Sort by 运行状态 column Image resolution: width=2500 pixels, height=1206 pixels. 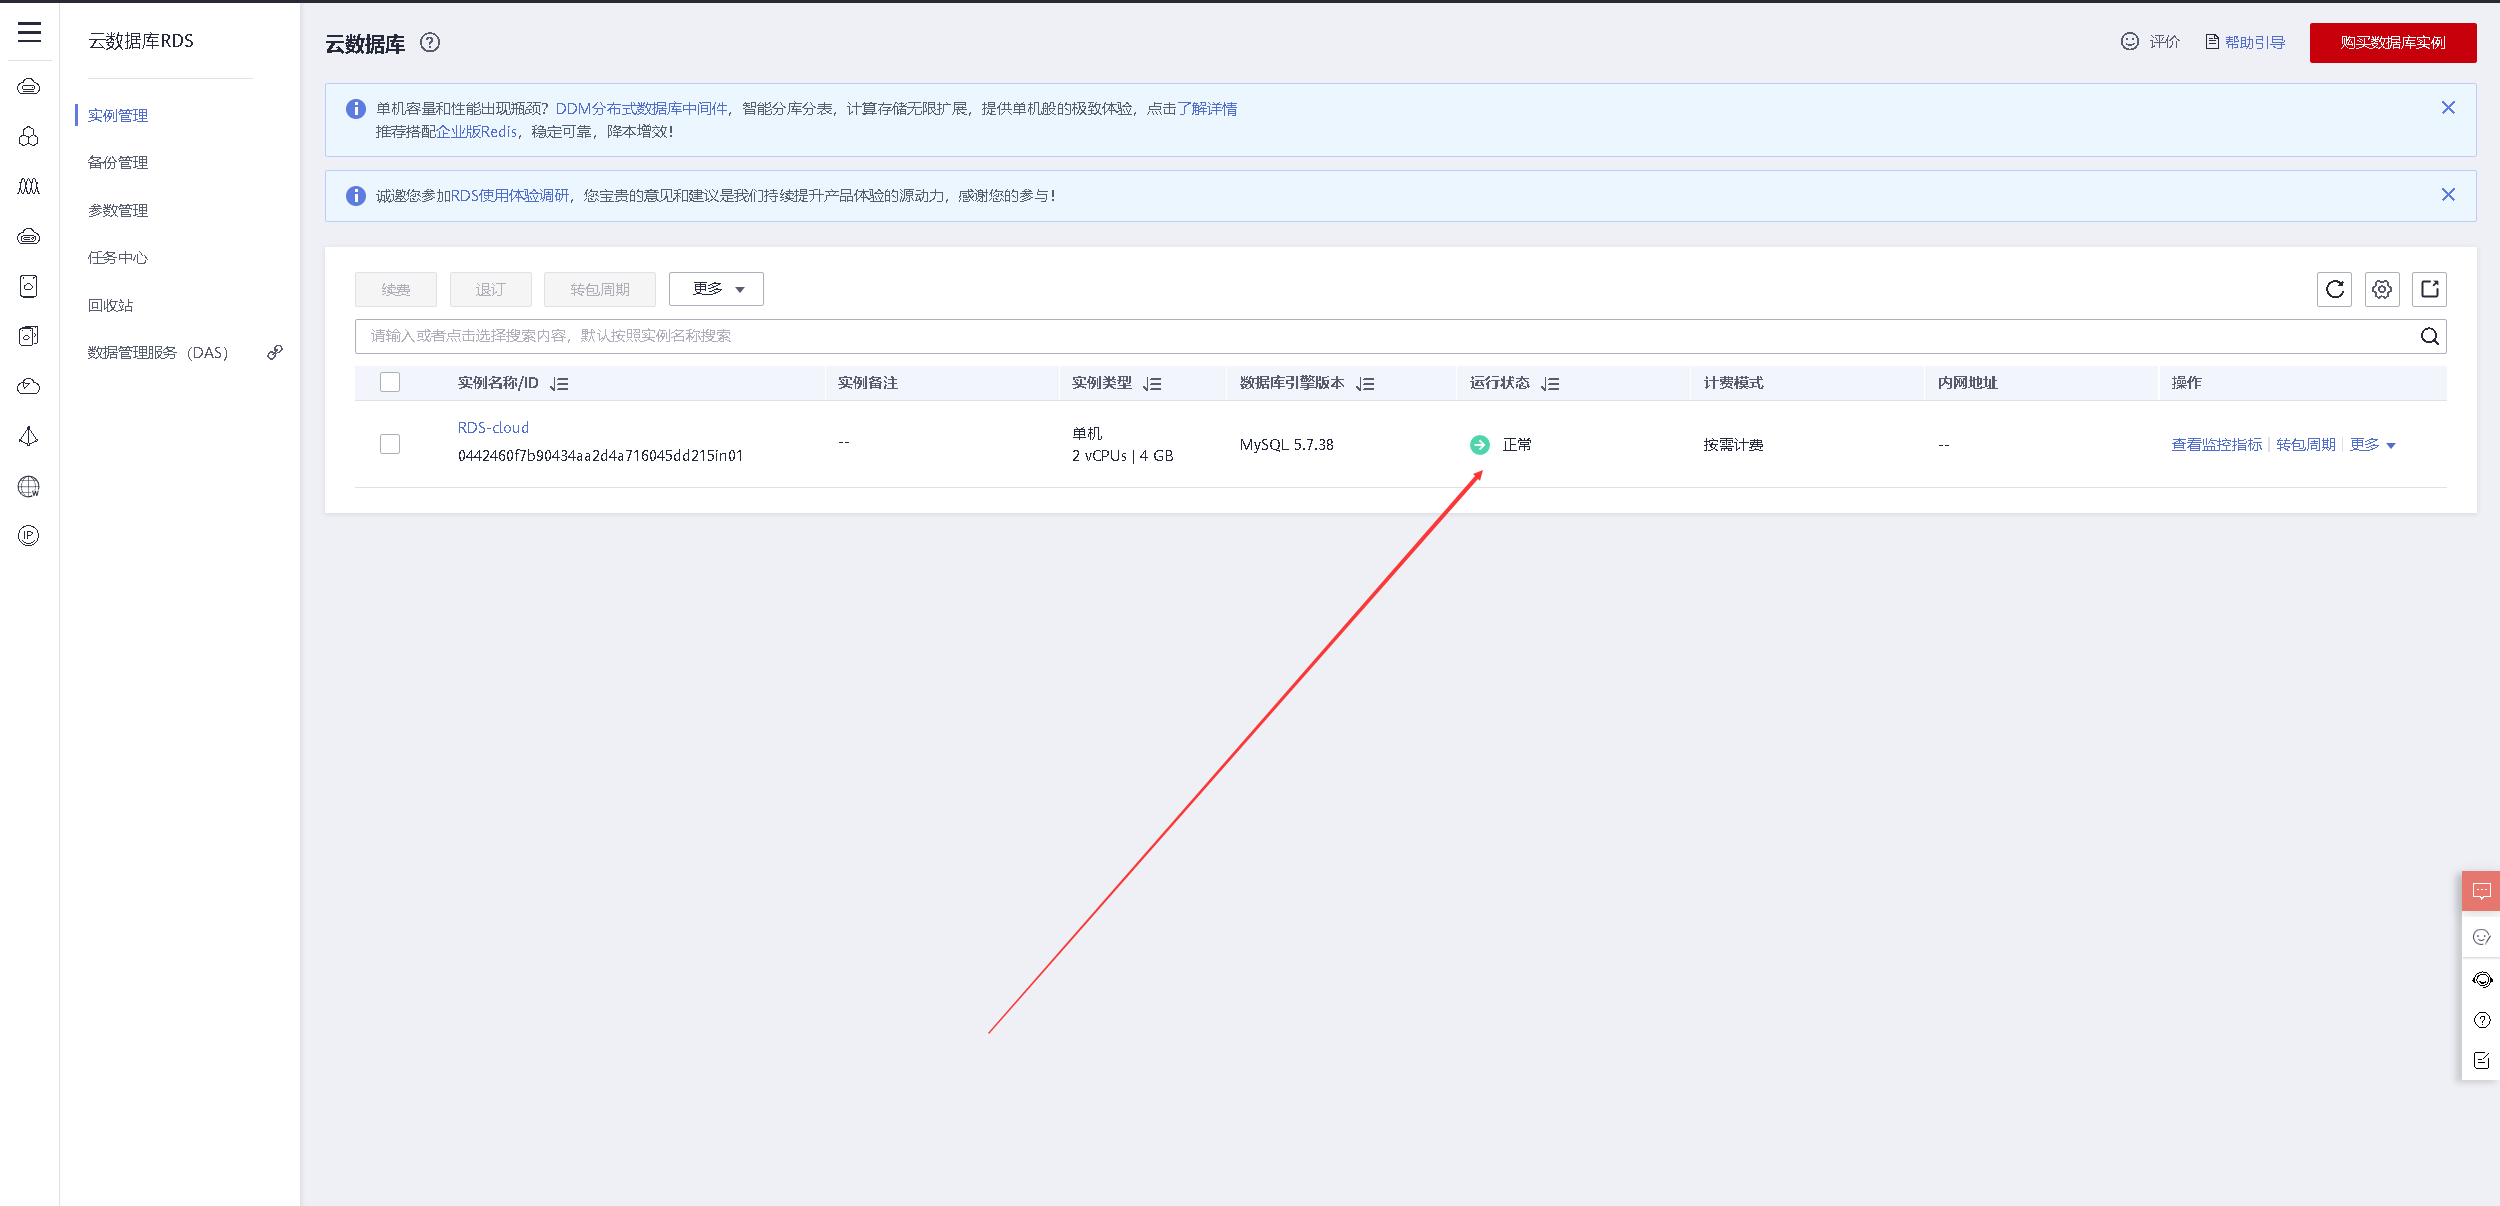coord(1550,384)
